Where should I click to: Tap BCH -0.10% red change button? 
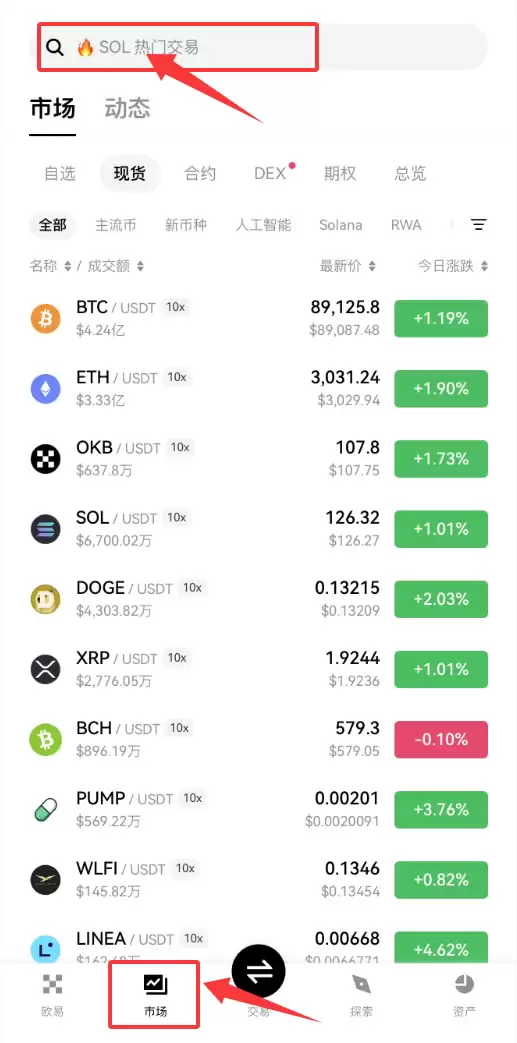pyautogui.click(x=441, y=740)
